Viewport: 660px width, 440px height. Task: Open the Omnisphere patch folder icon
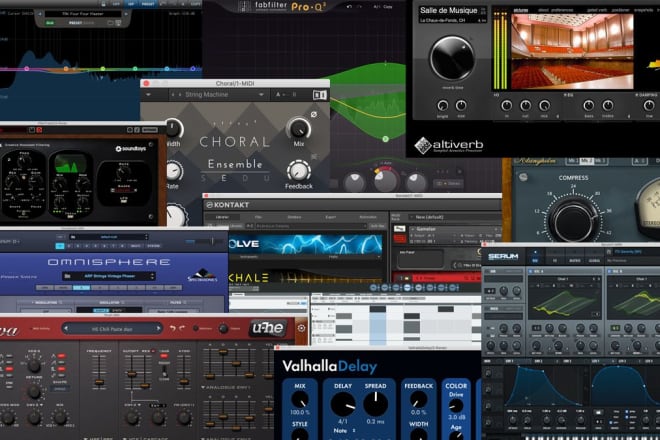67,276
